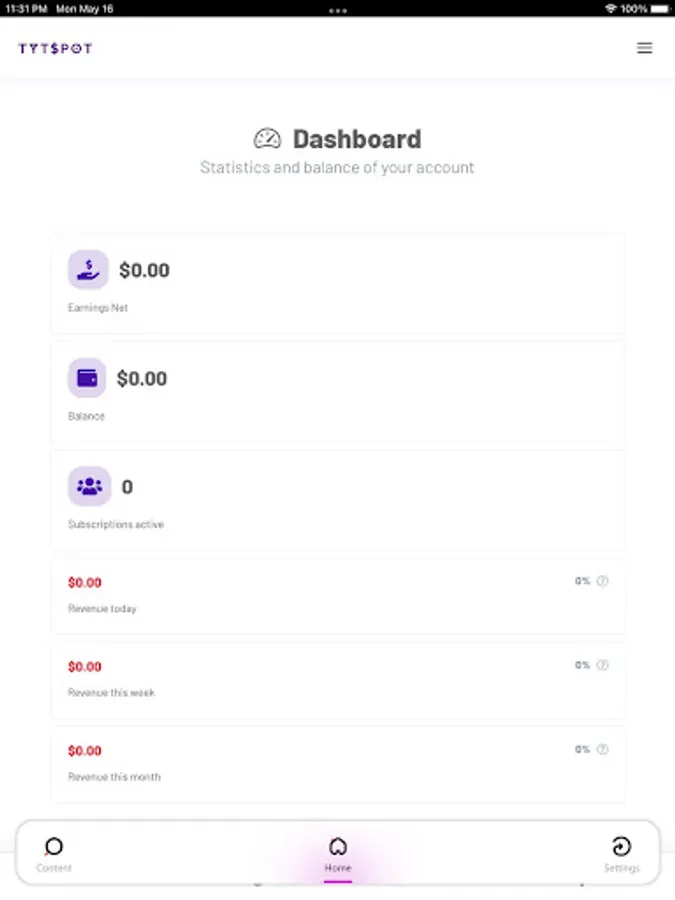Select the Earnings Net card
The image size is (675, 900).
pos(338,283)
